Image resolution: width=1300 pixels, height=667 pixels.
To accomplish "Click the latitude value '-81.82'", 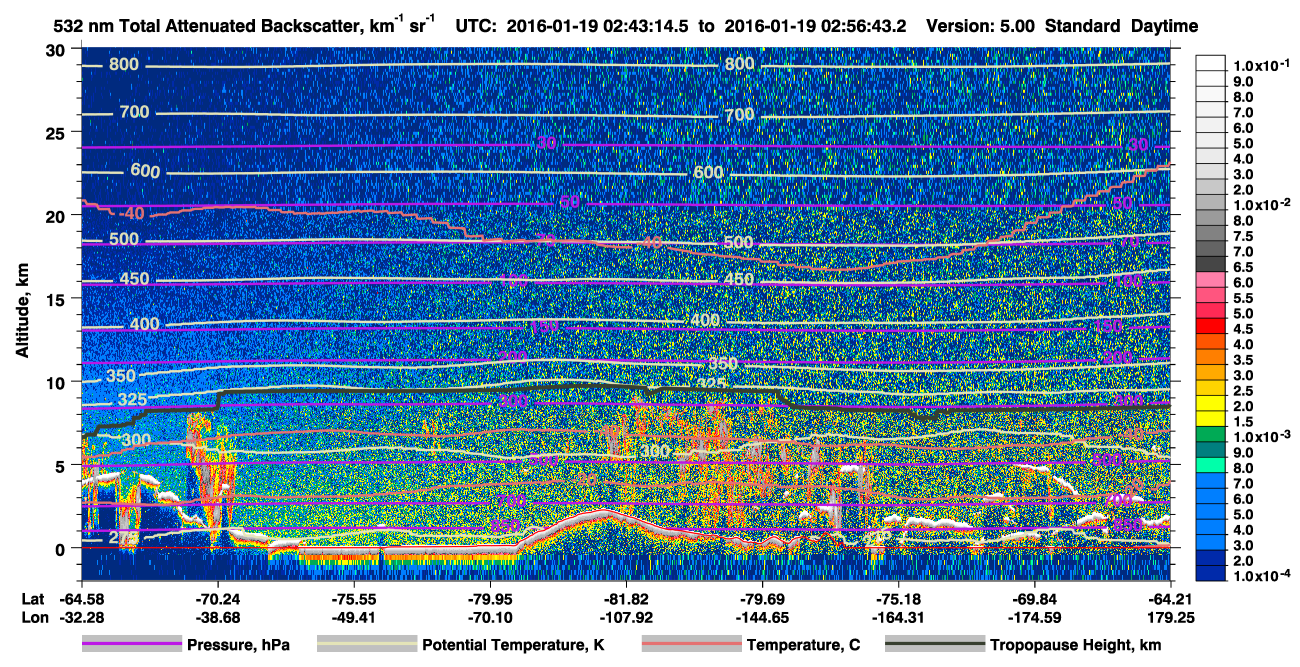I will coord(626,600).
